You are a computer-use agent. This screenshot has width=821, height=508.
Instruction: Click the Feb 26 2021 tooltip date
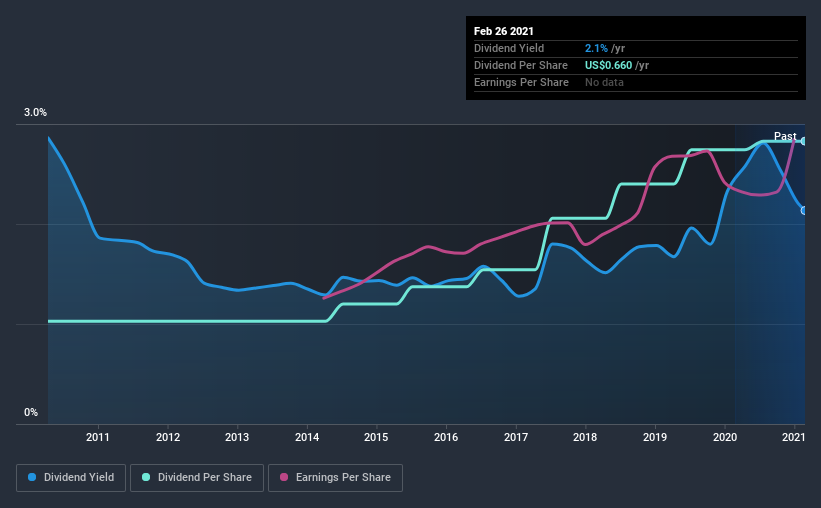point(504,31)
